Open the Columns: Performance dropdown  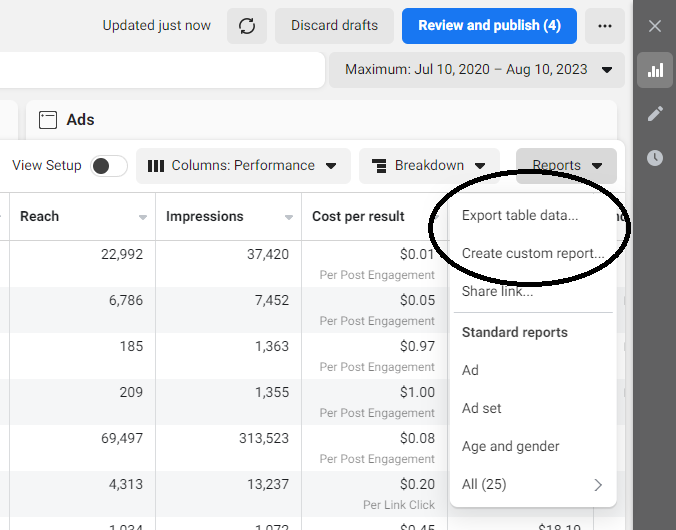point(243,166)
